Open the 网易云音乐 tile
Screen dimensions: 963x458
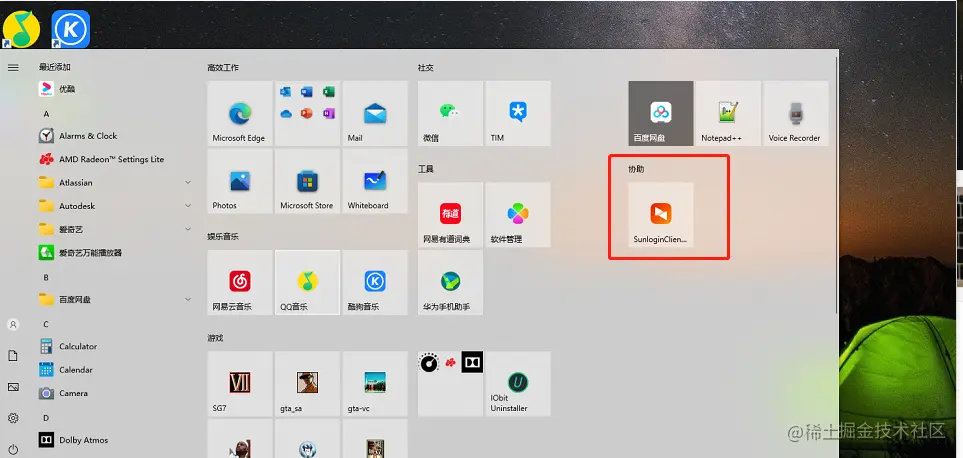(240, 282)
